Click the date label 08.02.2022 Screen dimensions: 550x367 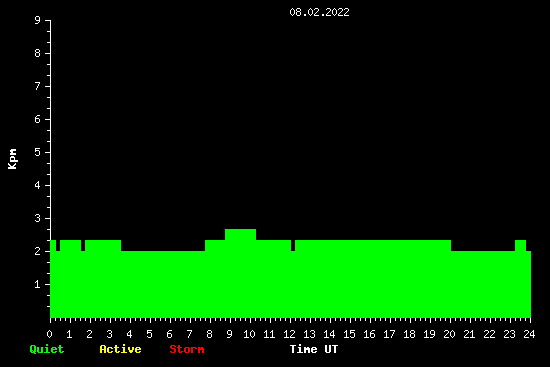(319, 13)
